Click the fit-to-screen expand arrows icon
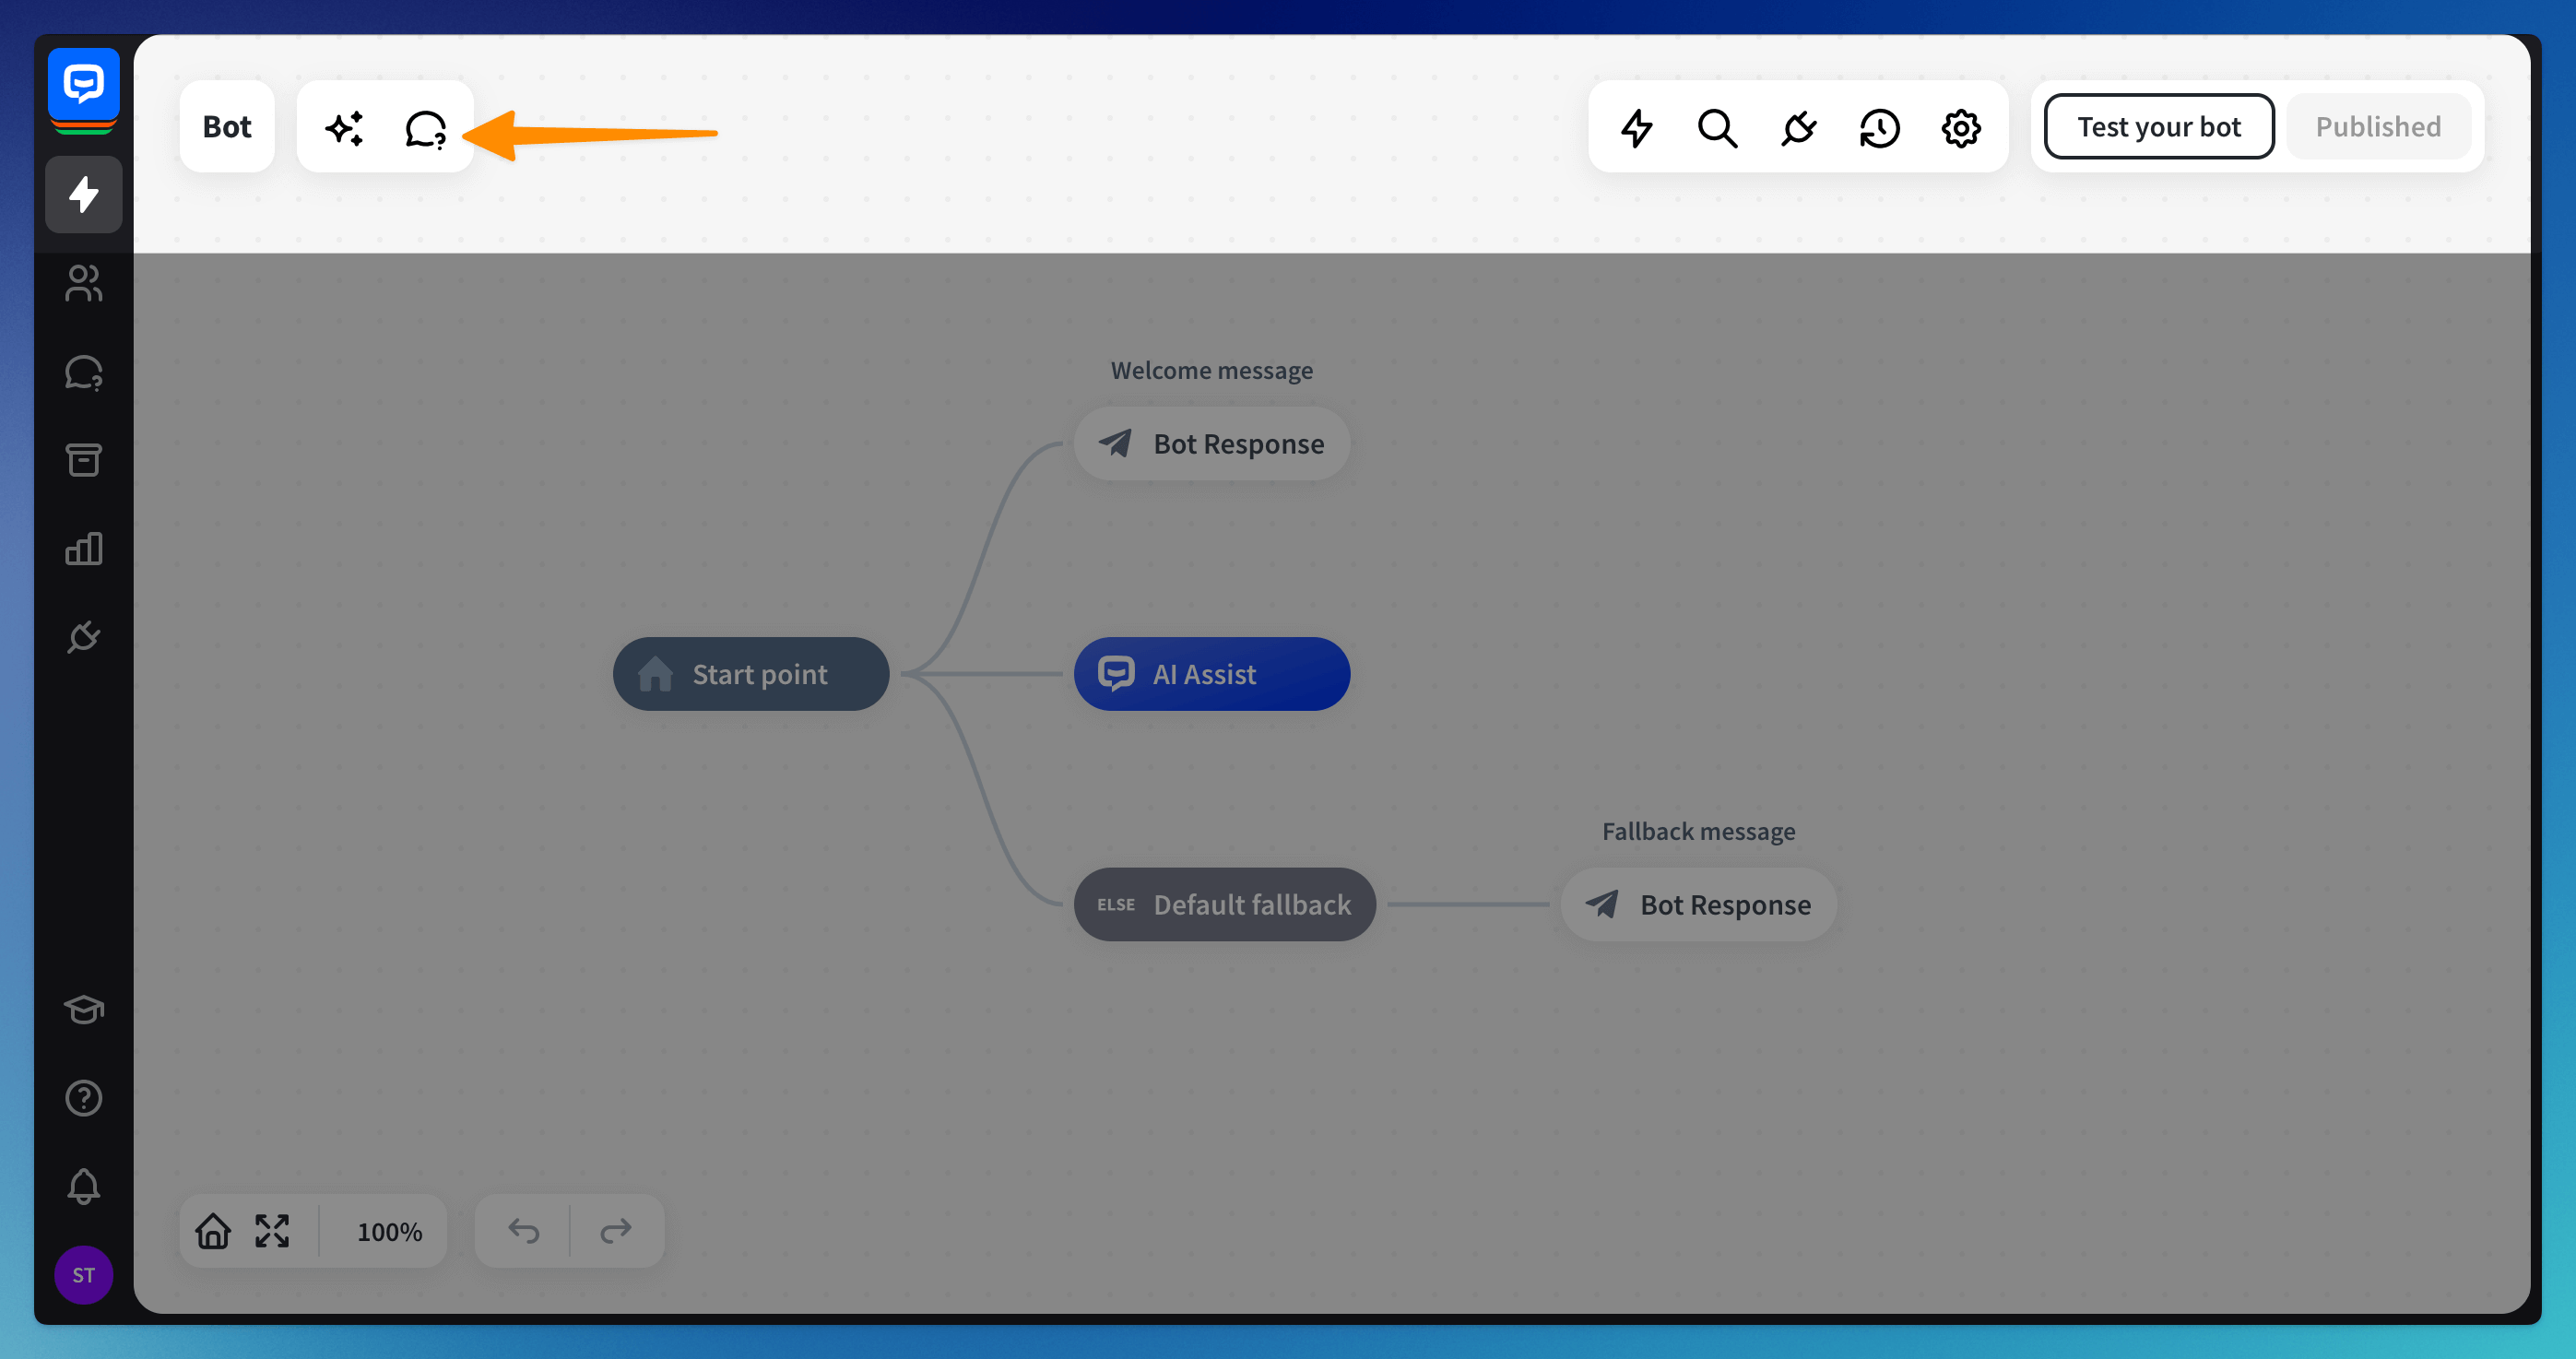 pos(271,1231)
